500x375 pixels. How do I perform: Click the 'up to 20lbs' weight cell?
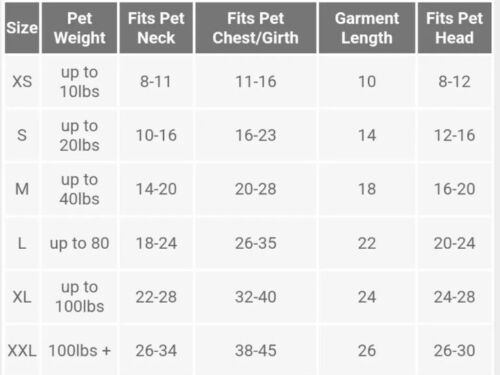79,135
